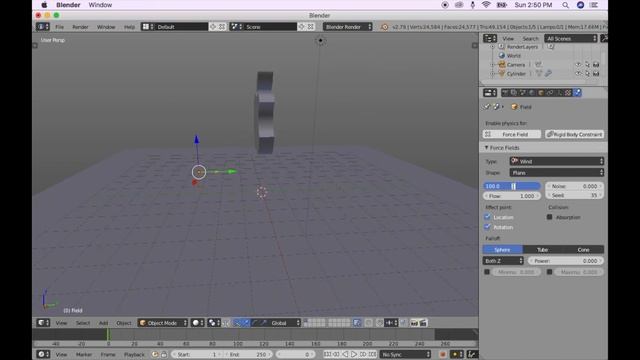
Task: Click the Flow value field
Action: point(512,196)
